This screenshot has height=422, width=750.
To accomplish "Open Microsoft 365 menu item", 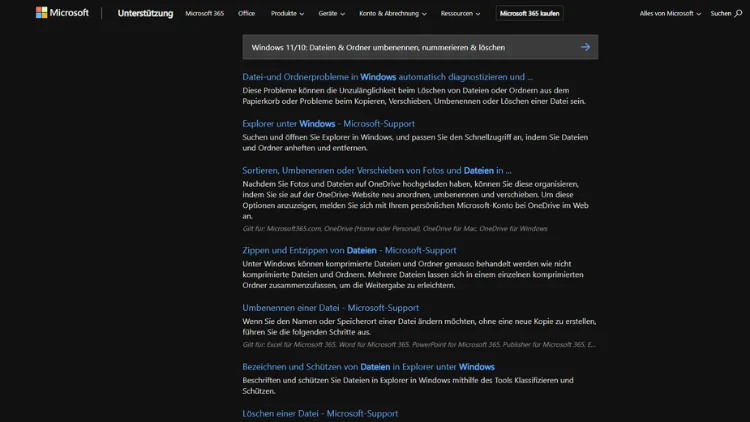I will [204, 13].
